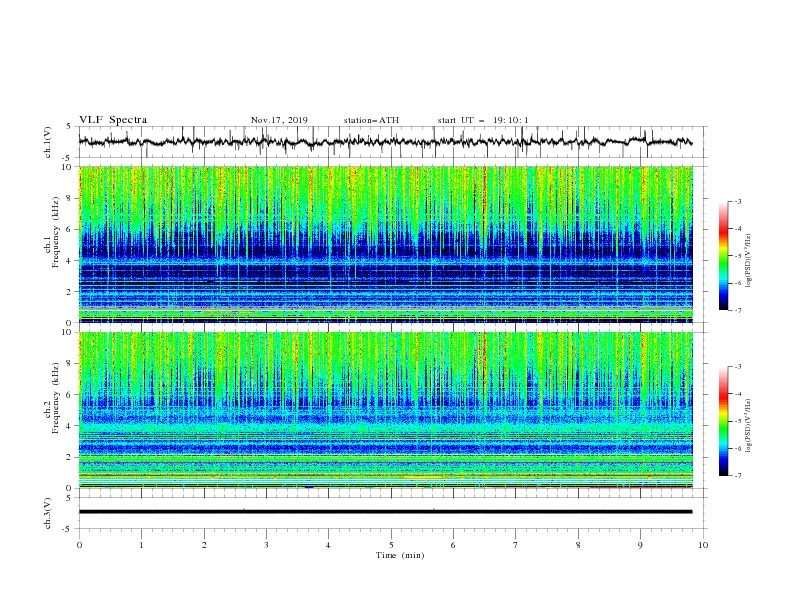Select the date text "Nov.17, 2019"
The height and width of the screenshot is (612, 792).
(x=279, y=120)
